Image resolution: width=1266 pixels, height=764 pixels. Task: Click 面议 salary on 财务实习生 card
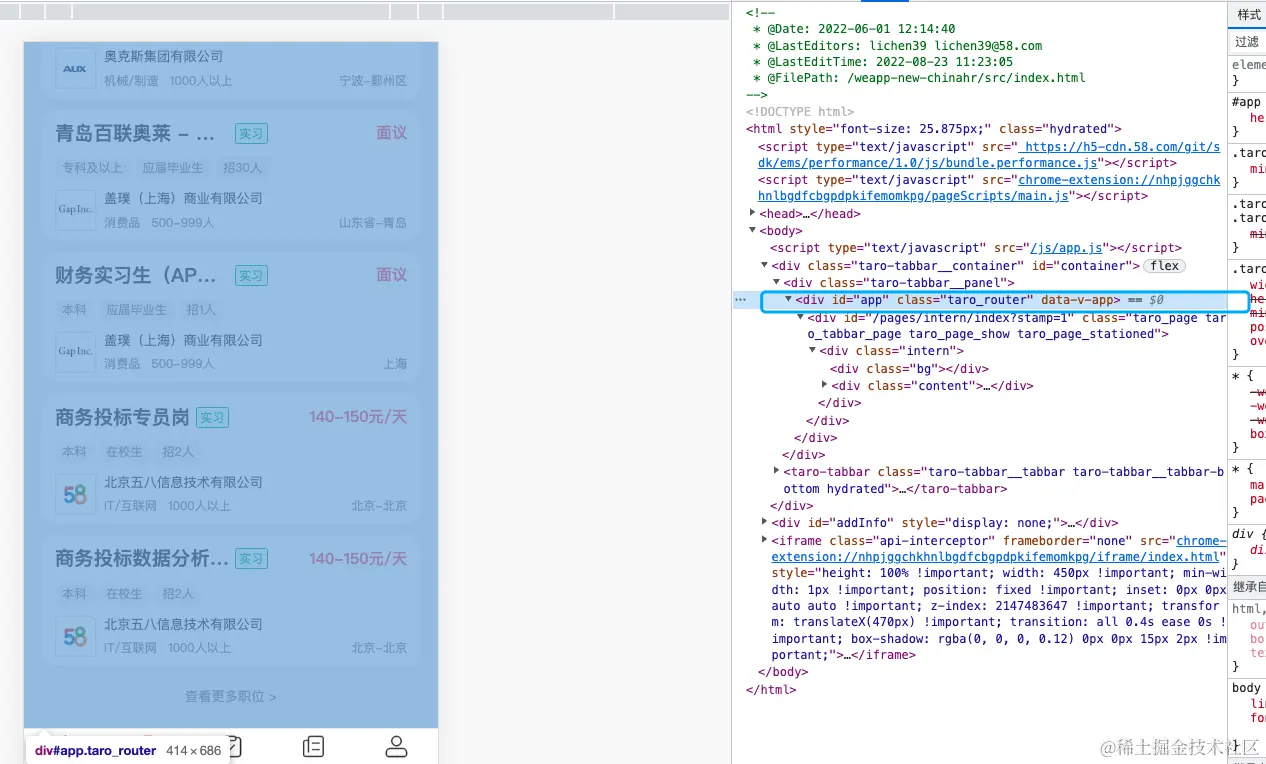click(392, 275)
